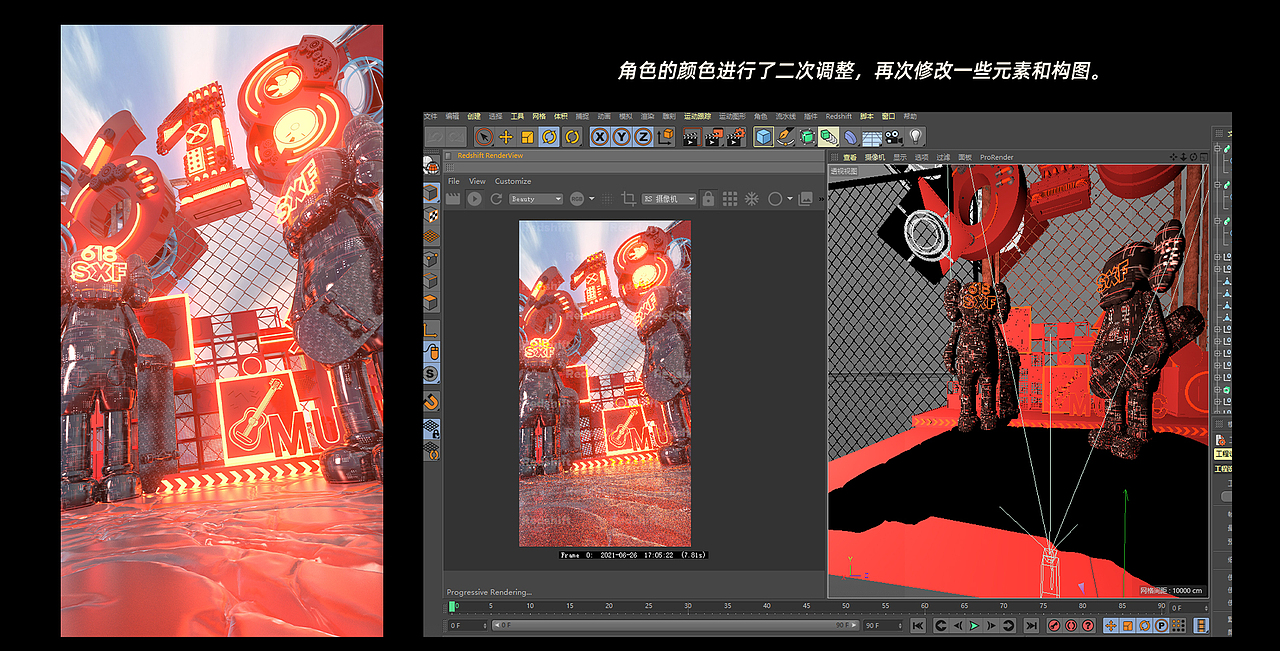
Task: Click Record Active Objects key button
Action: [x=1054, y=625]
